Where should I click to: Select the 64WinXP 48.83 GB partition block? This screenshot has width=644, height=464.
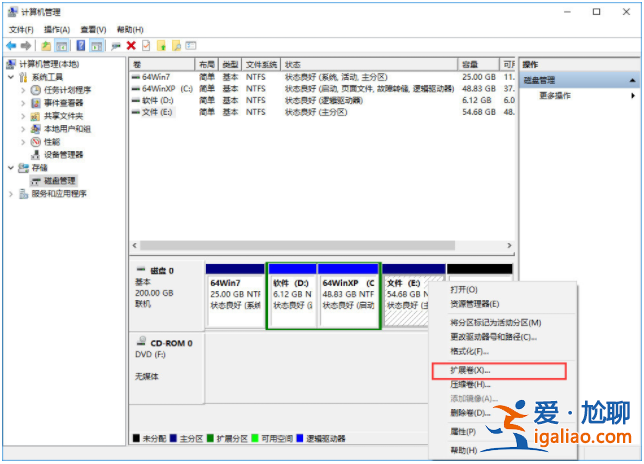[348, 296]
